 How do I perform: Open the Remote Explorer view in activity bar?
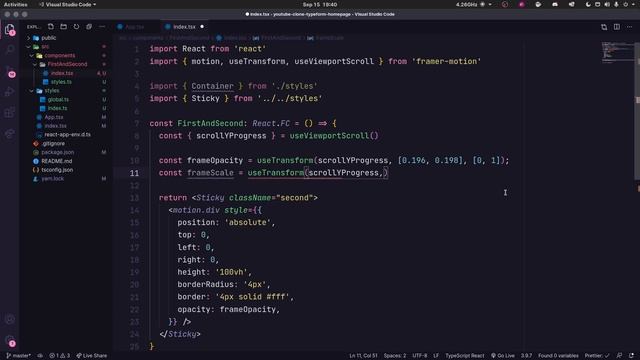10,133
